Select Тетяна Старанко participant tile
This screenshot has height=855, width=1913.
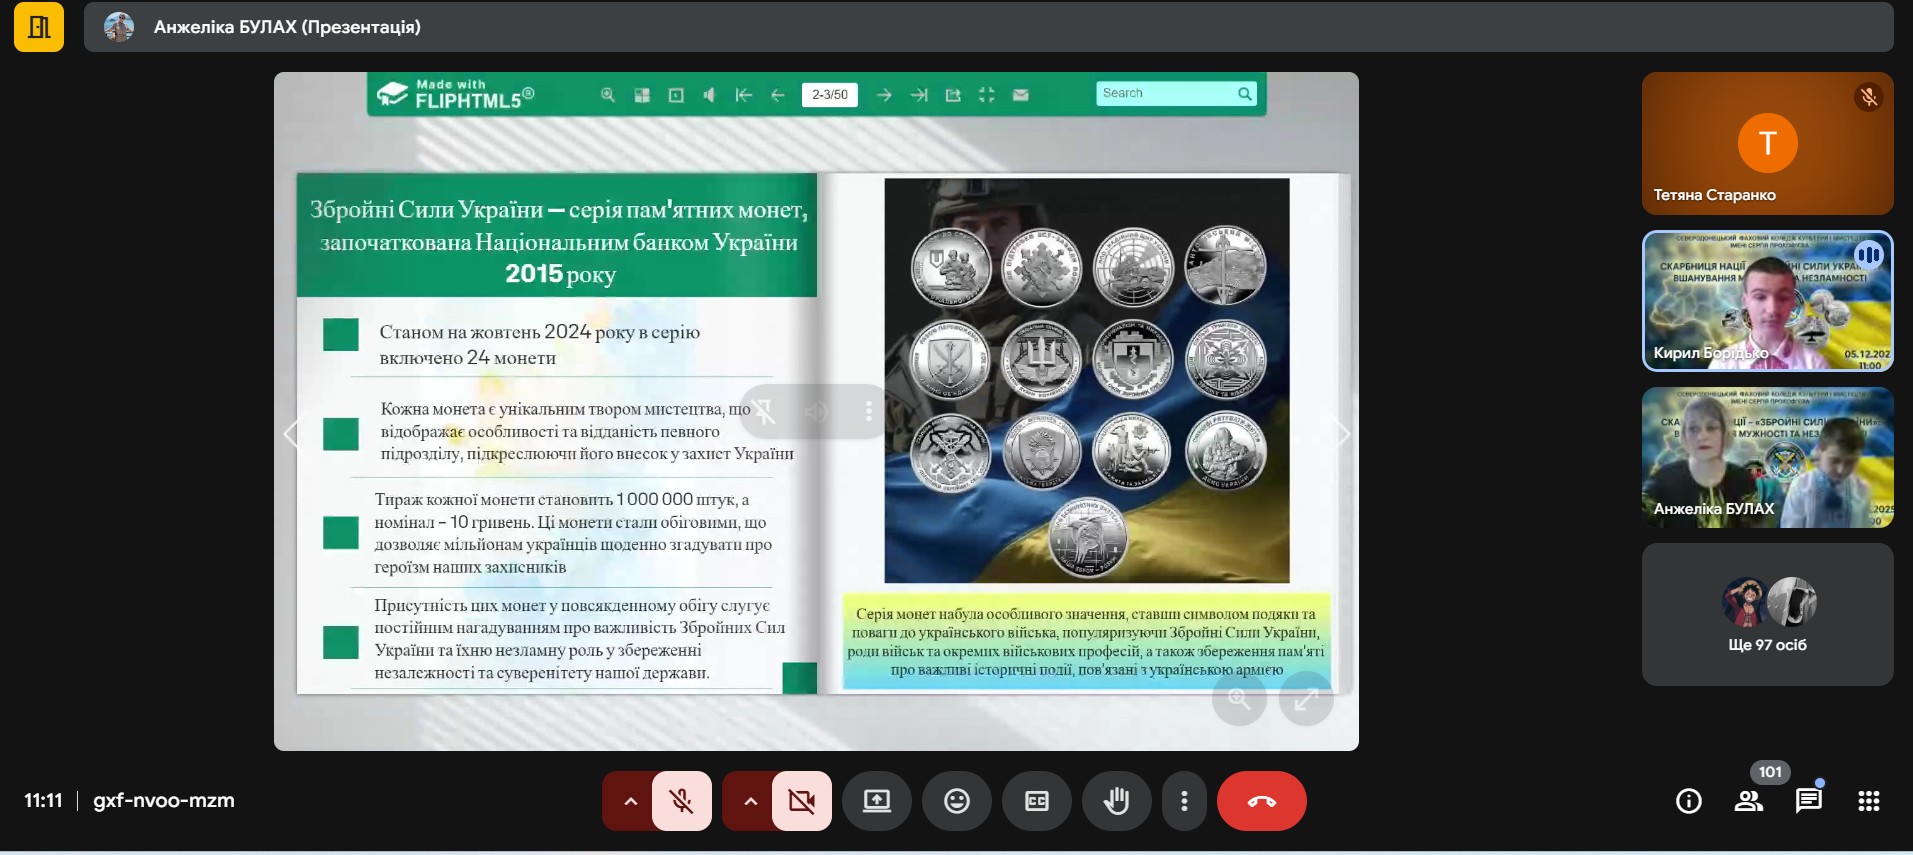click(1767, 144)
